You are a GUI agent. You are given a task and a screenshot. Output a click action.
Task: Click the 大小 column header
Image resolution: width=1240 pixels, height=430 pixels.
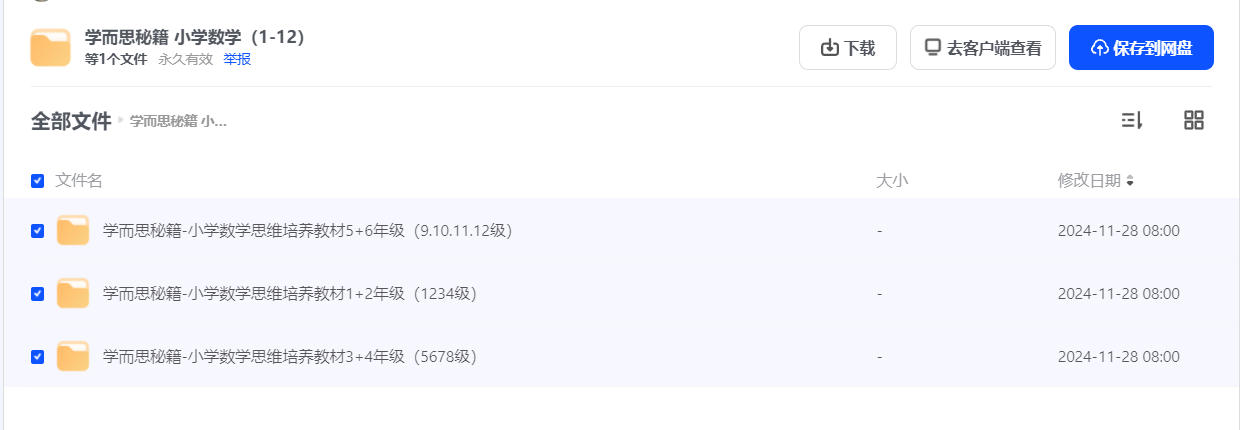(x=892, y=181)
